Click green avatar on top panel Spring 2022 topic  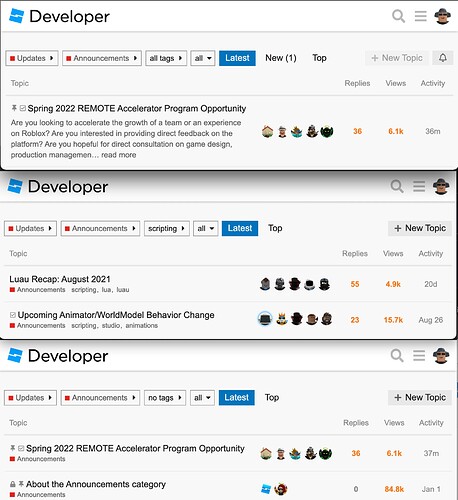(327, 132)
